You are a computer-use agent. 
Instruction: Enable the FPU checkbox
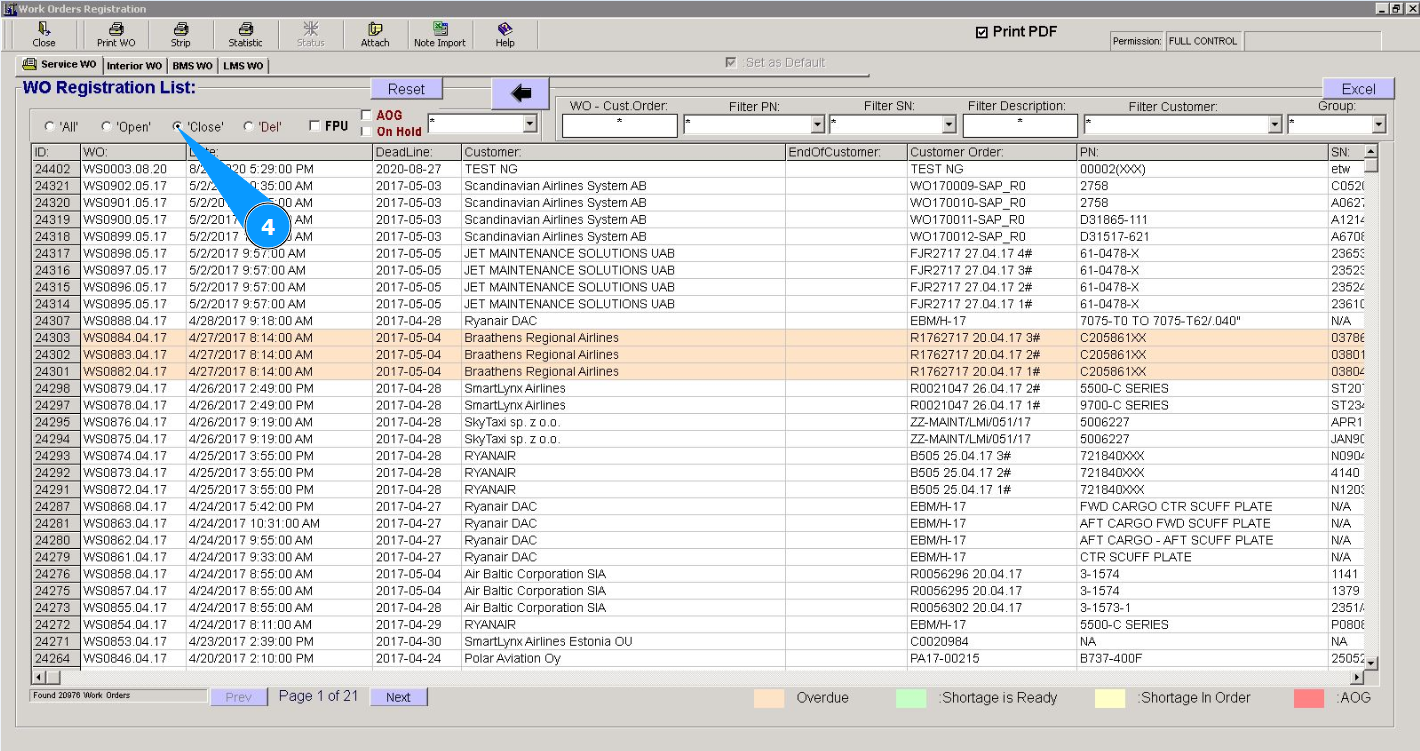click(315, 126)
